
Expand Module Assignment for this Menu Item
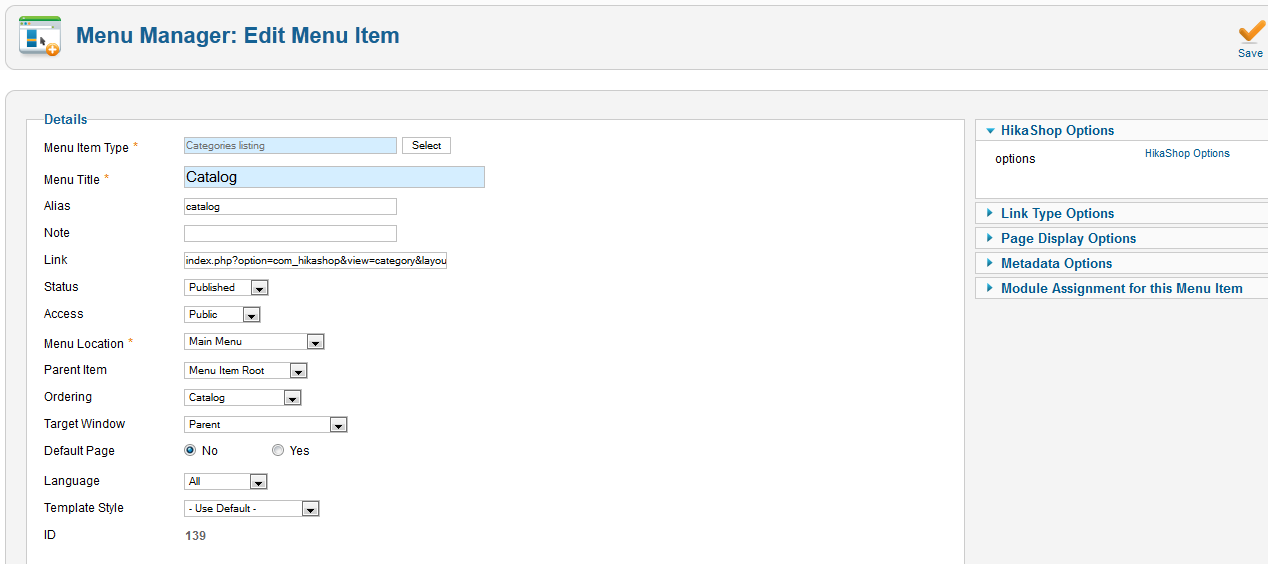(1121, 288)
